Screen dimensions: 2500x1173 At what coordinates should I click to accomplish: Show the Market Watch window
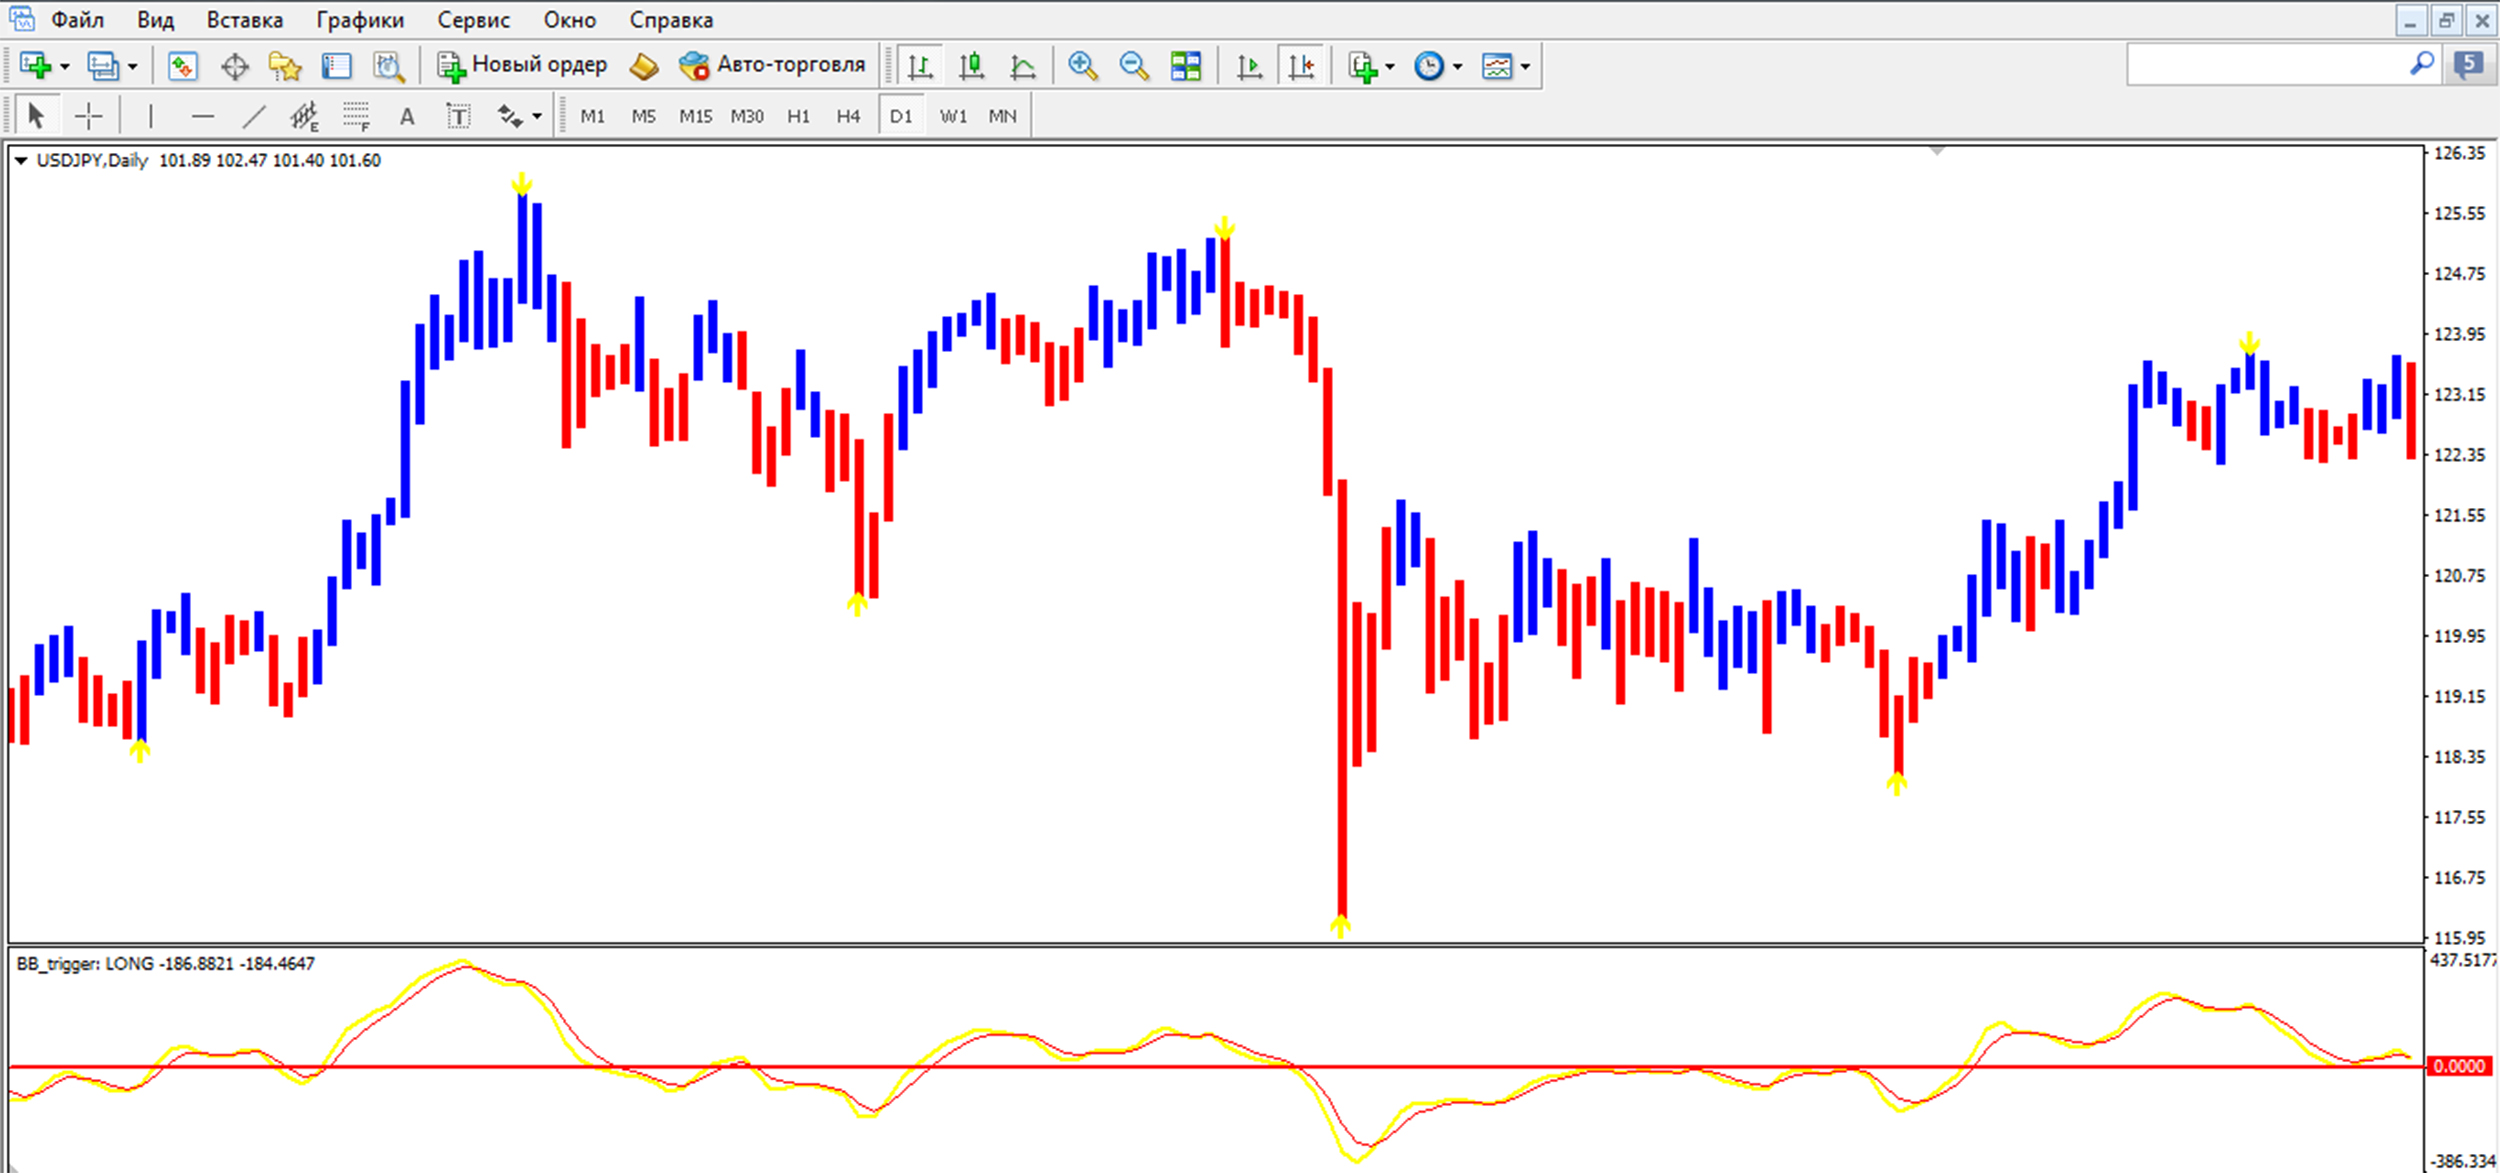(182, 66)
